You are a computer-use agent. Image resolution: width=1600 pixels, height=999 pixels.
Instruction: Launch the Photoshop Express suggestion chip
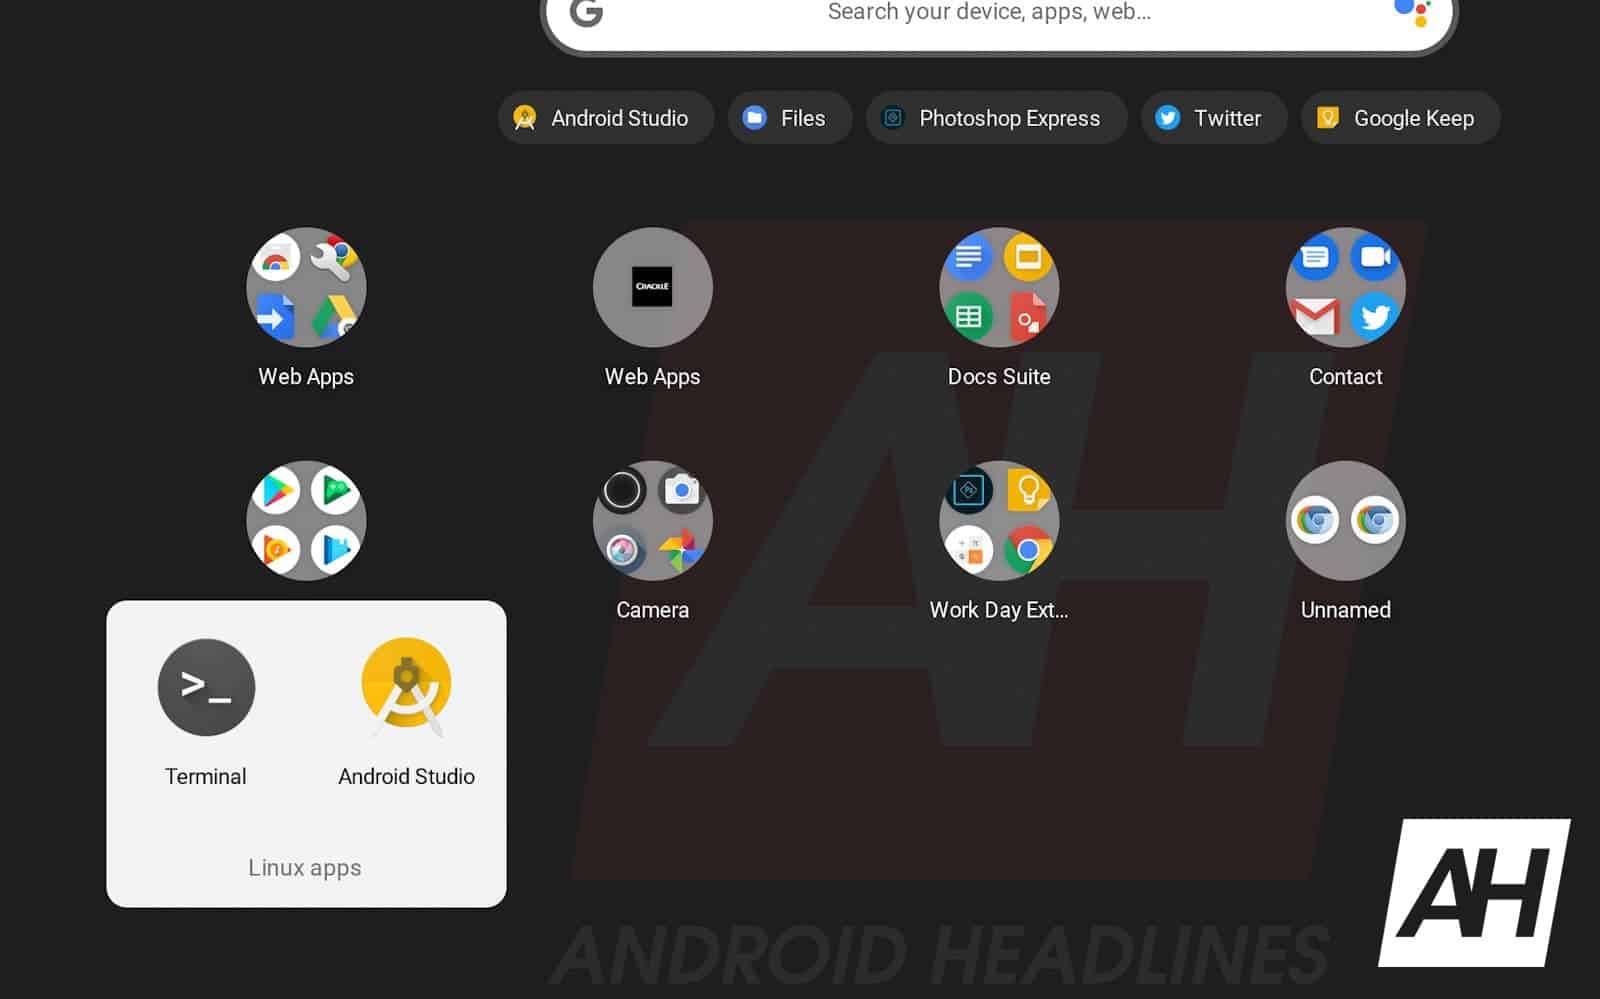tap(996, 118)
